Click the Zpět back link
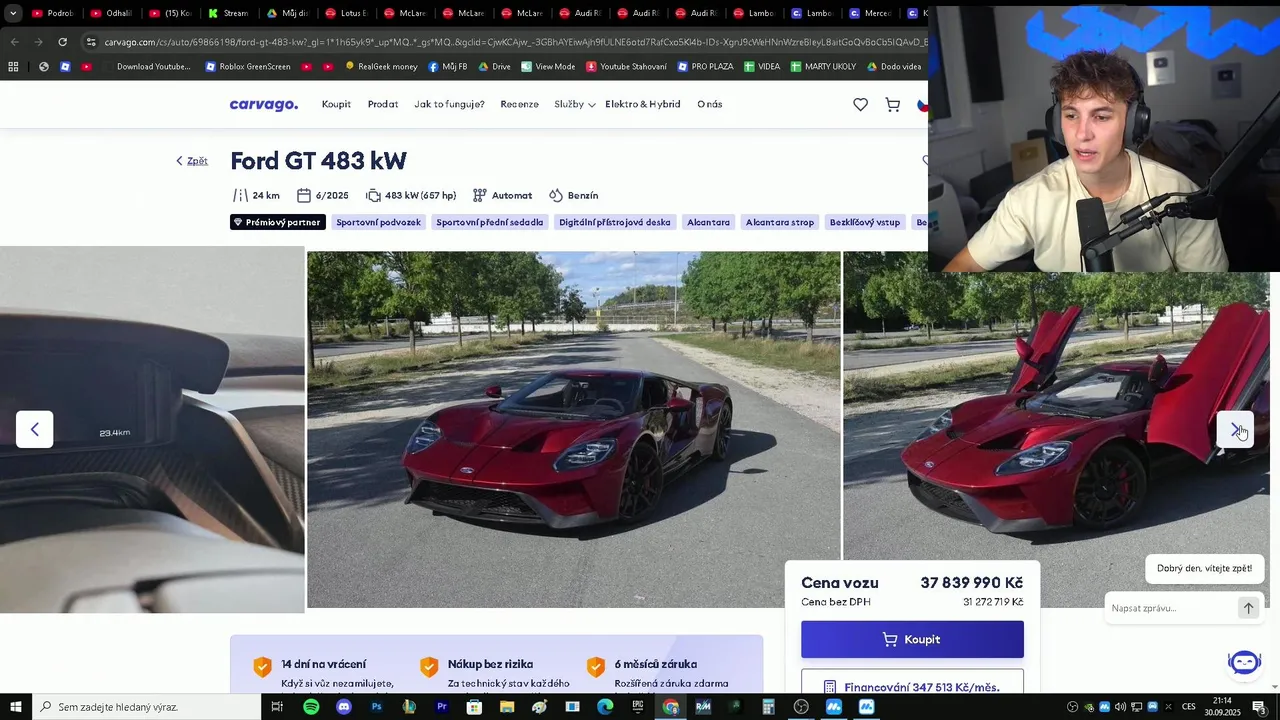The image size is (1280, 720). 192,161
